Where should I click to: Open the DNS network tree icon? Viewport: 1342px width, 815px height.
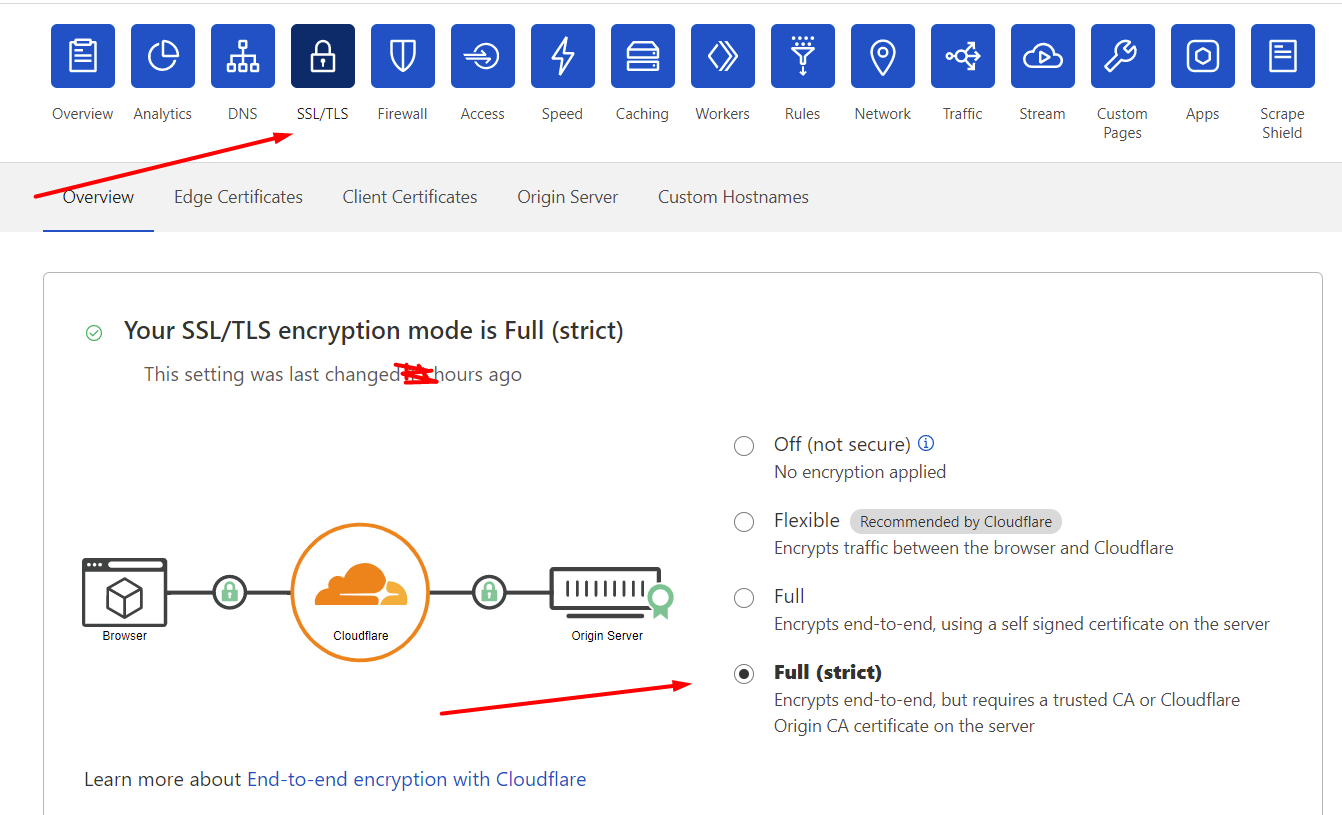[x=243, y=56]
